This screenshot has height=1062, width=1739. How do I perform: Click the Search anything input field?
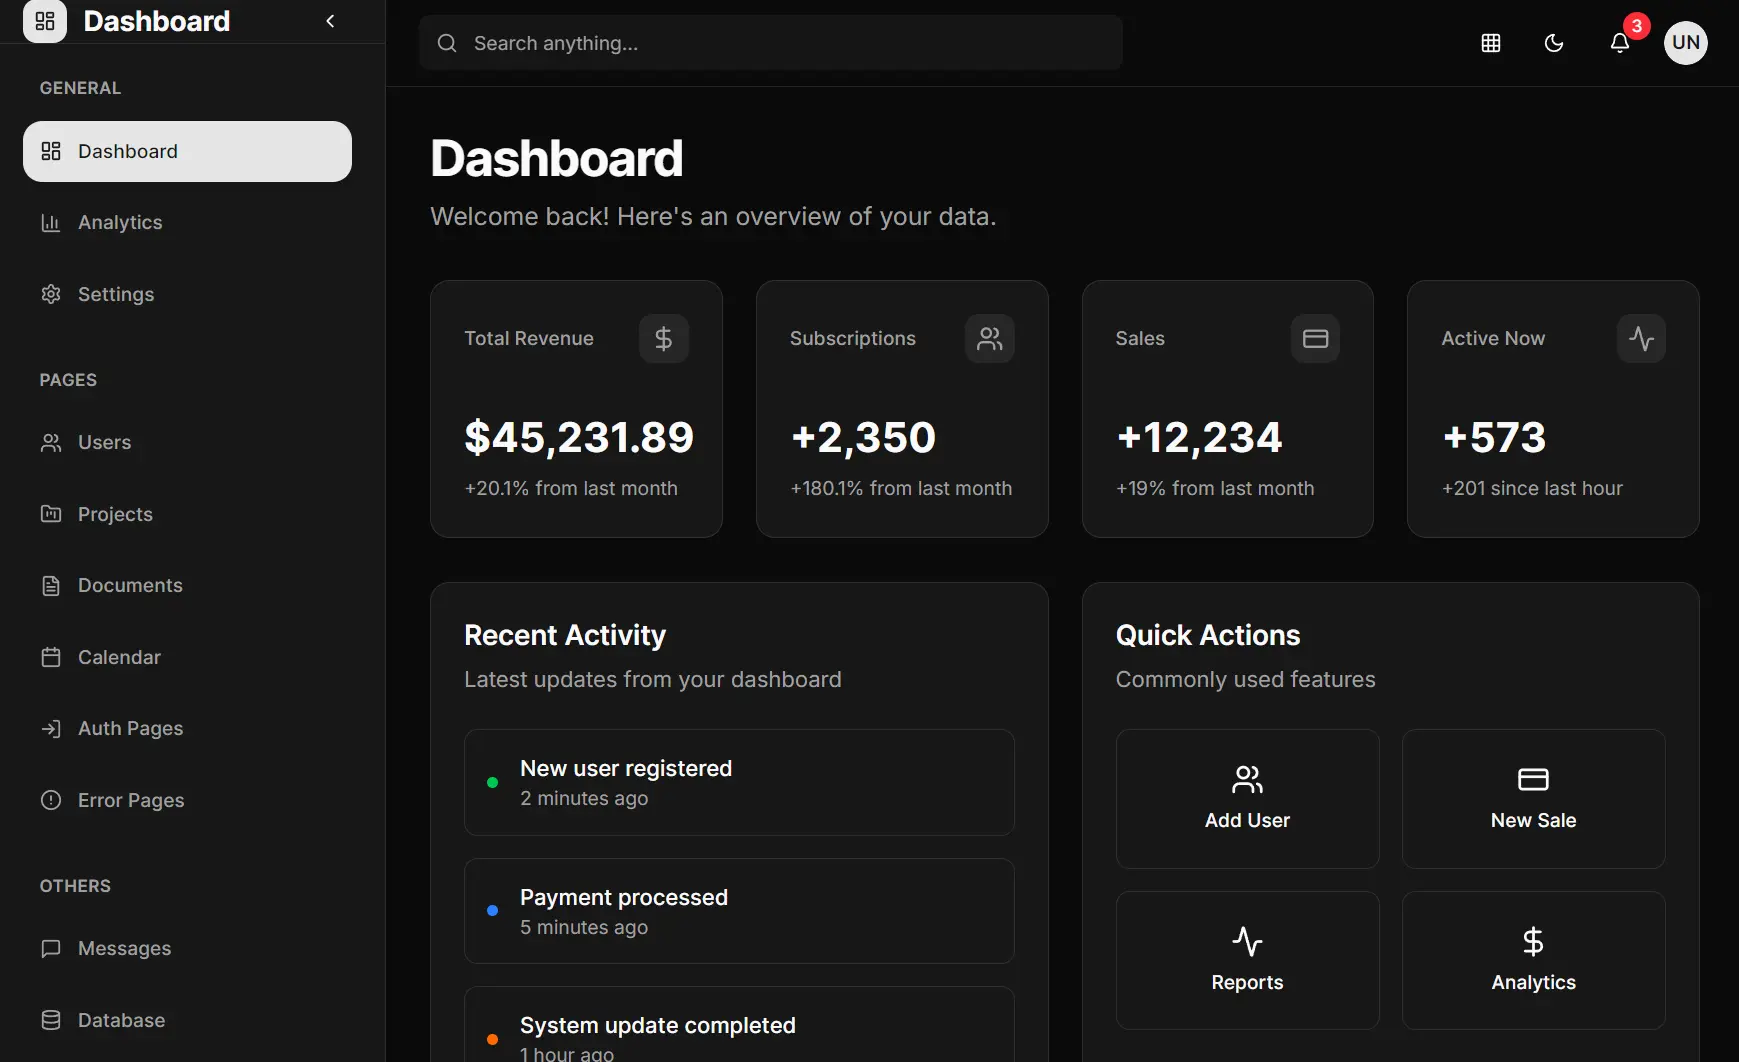pos(770,43)
